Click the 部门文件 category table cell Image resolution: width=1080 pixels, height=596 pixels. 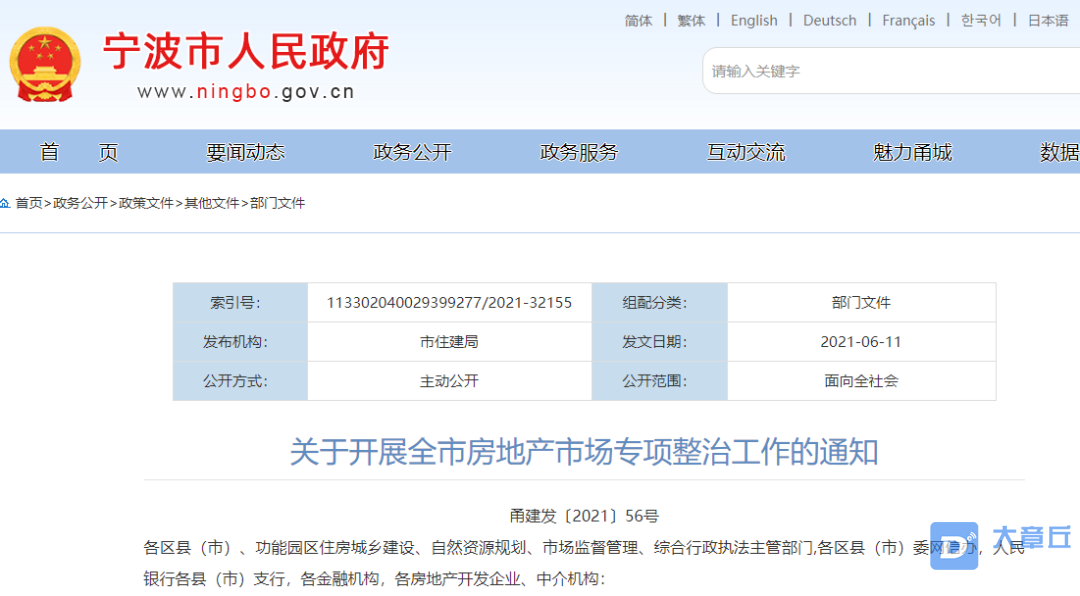click(861, 302)
